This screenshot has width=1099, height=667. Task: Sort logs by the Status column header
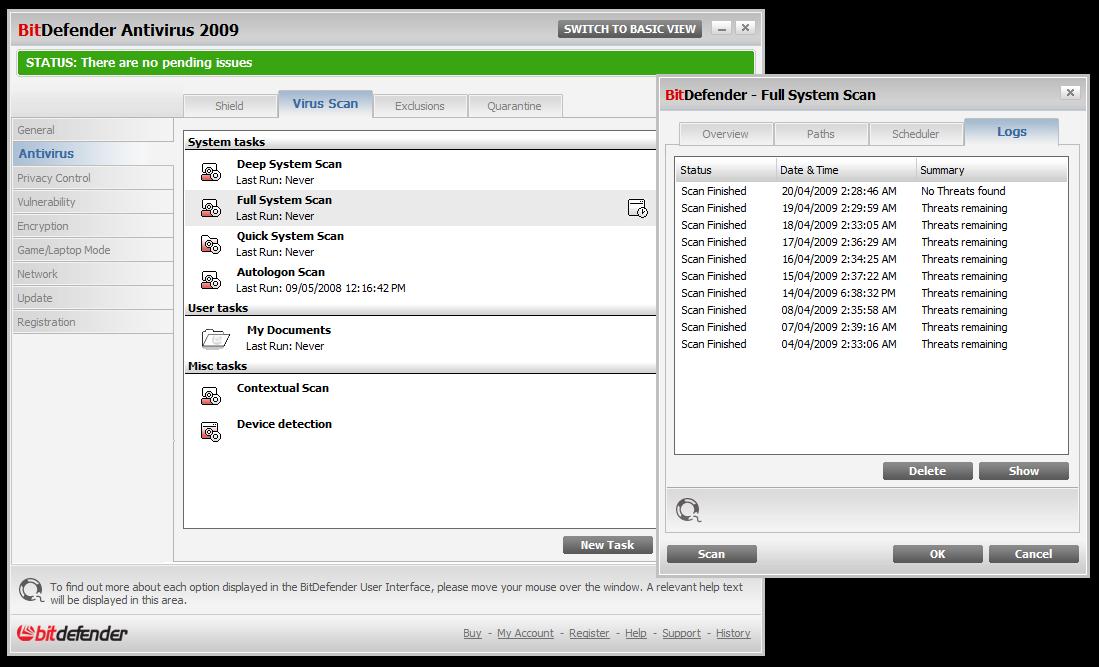pyautogui.click(x=726, y=170)
